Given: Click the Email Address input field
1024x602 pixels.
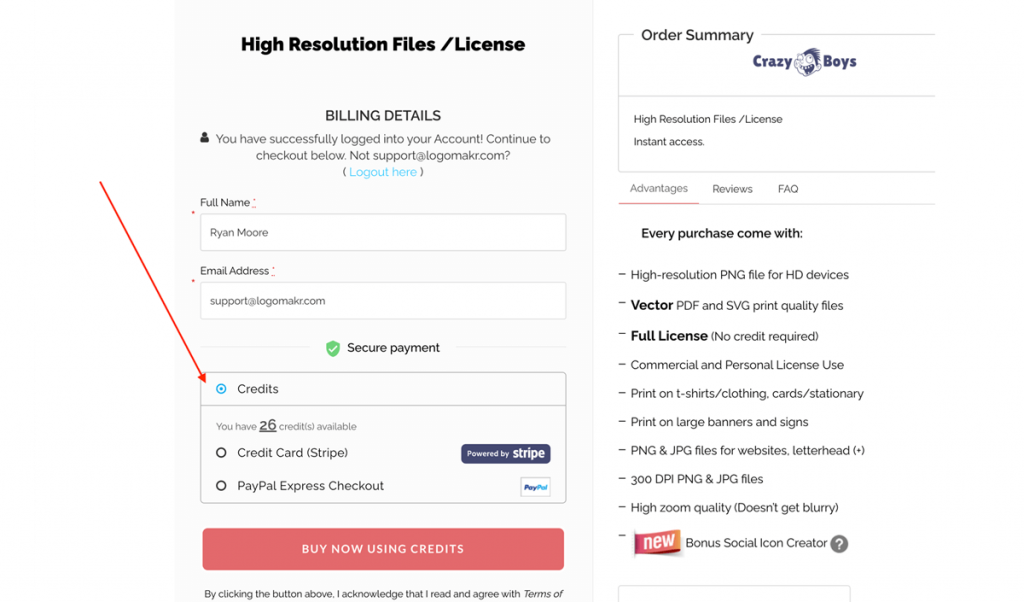Looking at the screenshot, I should click(x=383, y=301).
